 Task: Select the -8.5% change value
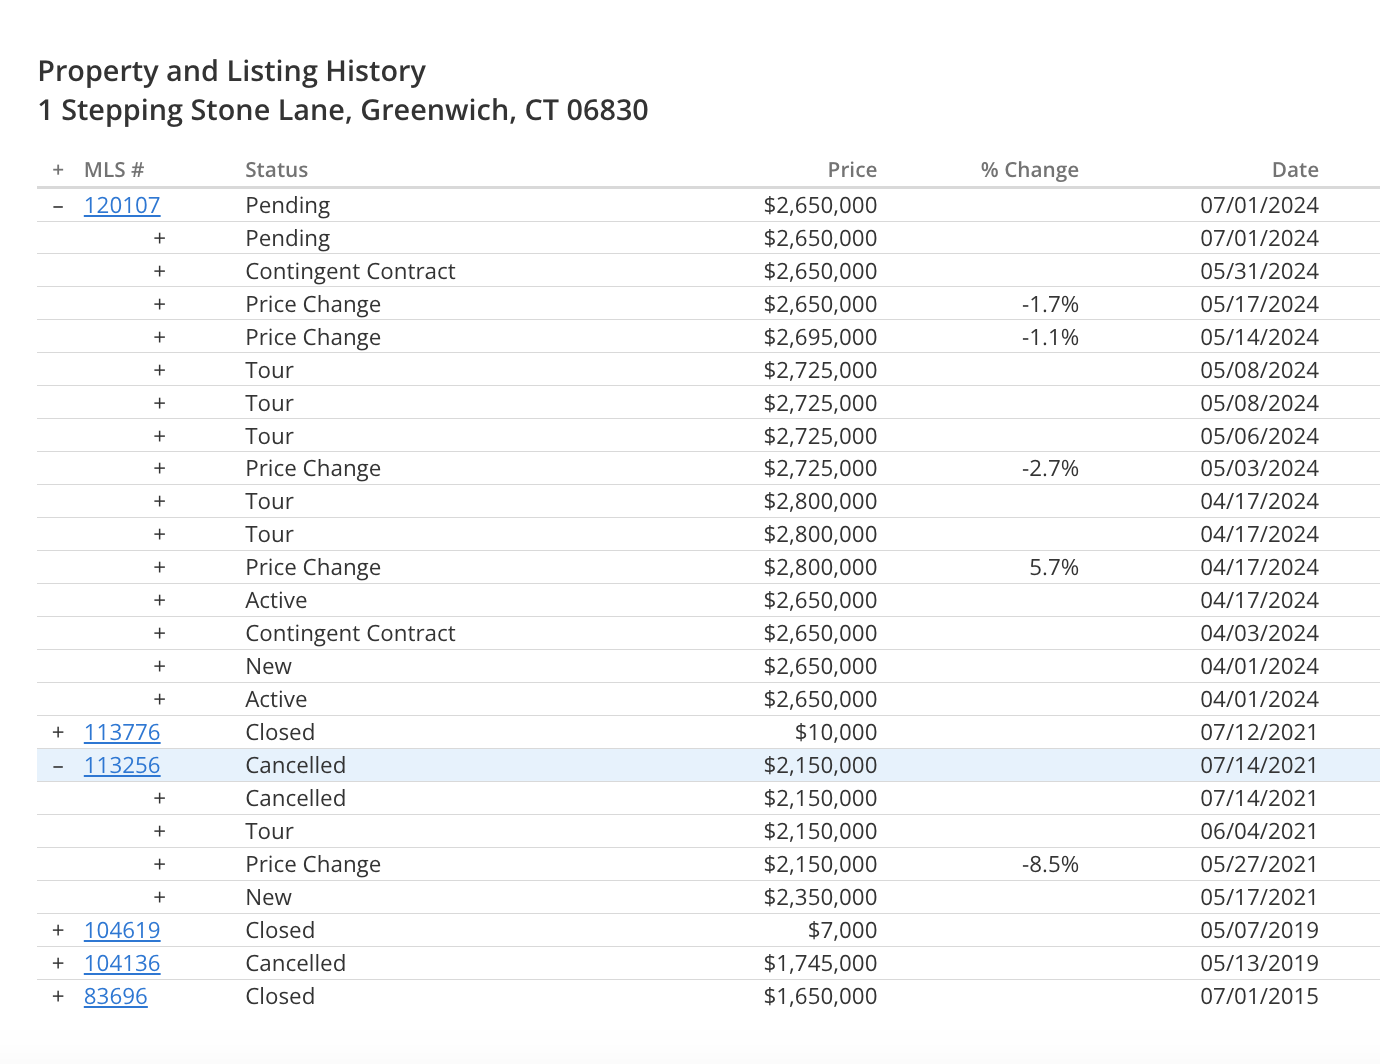coord(1050,864)
